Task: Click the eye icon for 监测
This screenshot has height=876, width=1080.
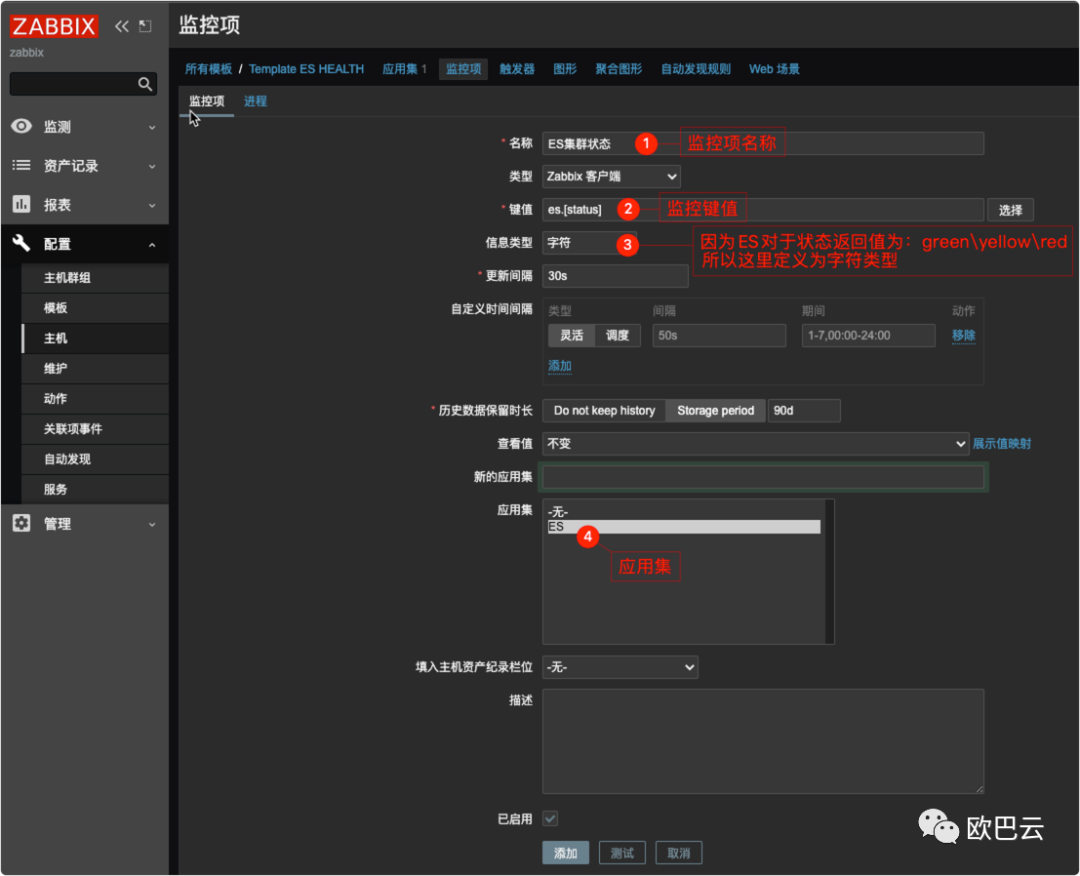Action: click(x=21, y=126)
